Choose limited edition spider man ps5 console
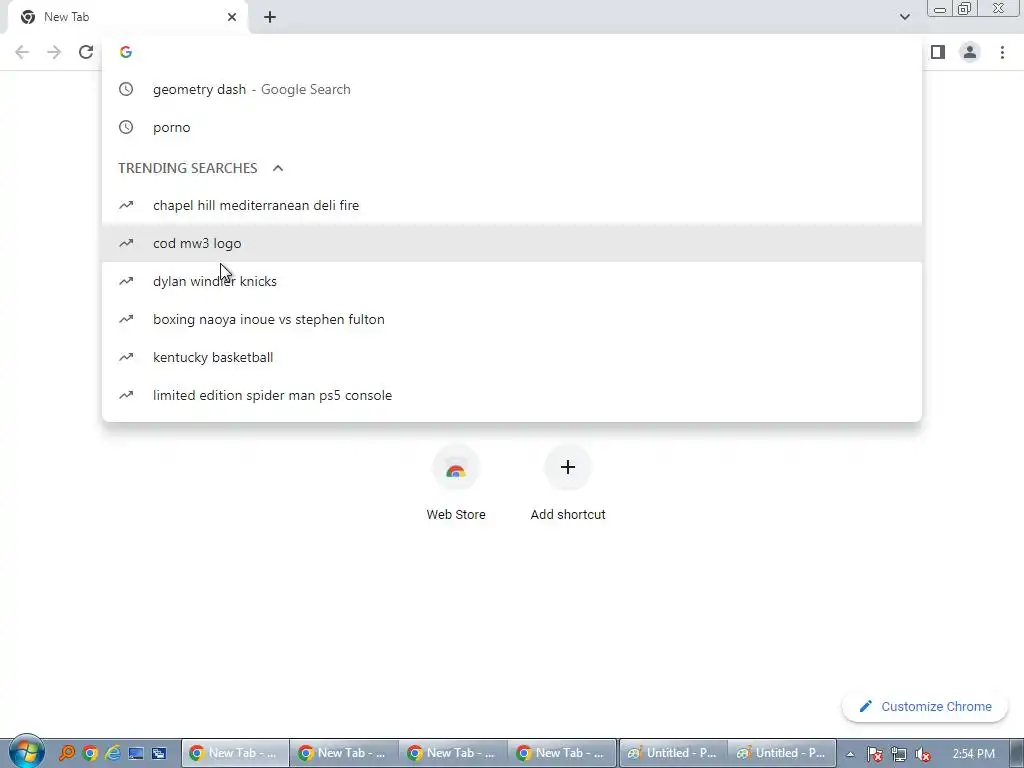This screenshot has width=1024, height=768. tap(512, 395)
